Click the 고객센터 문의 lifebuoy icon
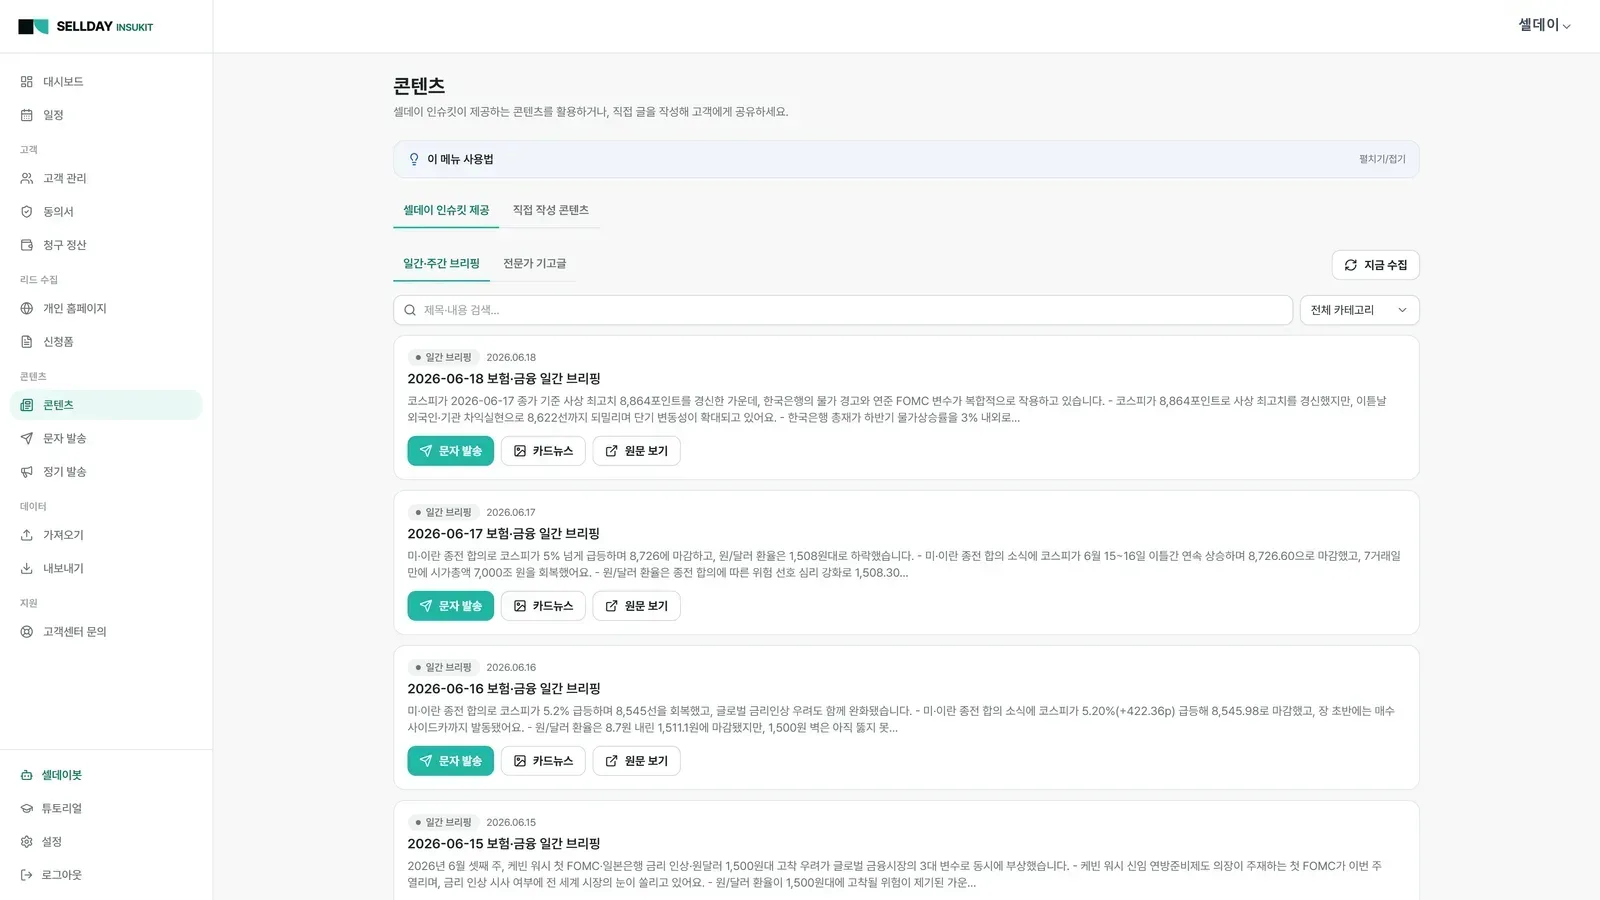Viewport: 1600px width, 900px height. pyautogui.click(x=27, y=632)
